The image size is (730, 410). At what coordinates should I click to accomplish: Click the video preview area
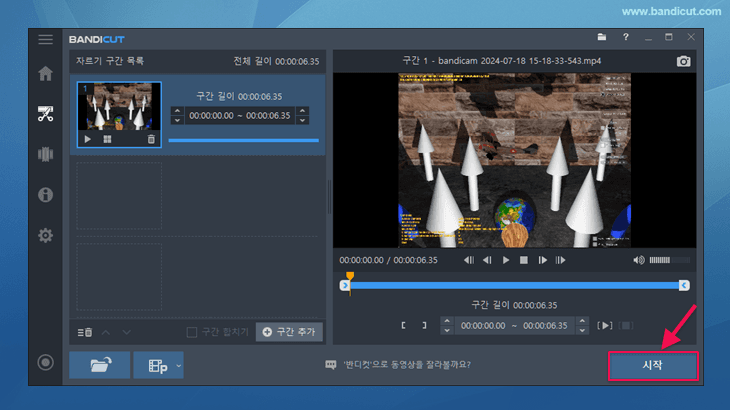(x=514, y=160)
